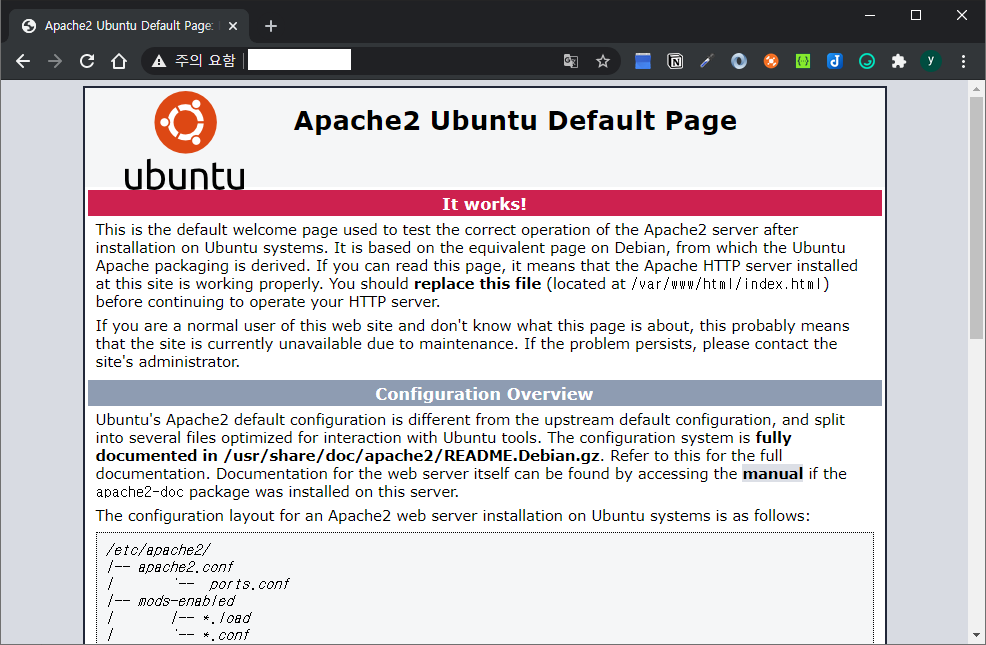
Task: Open the profile avatar labeled y
Action: point(931,61)
